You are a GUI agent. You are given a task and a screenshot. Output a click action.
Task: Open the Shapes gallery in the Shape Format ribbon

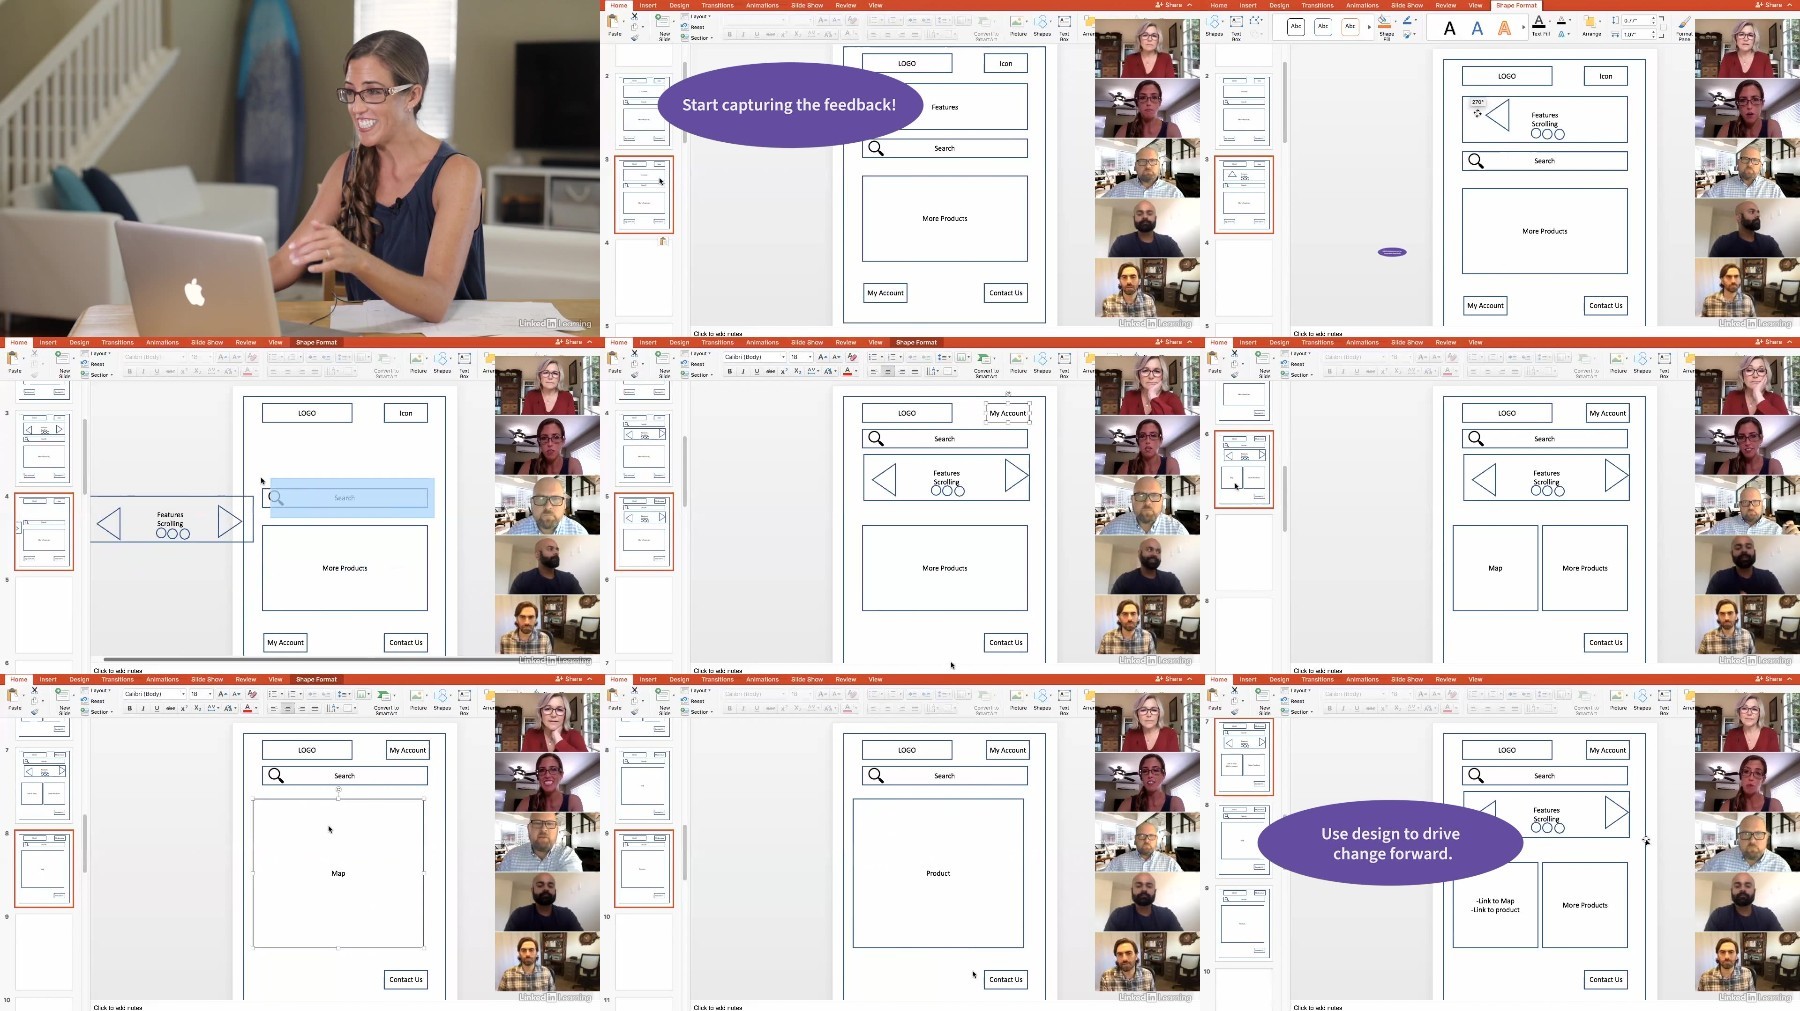(x=1214, y=25)
